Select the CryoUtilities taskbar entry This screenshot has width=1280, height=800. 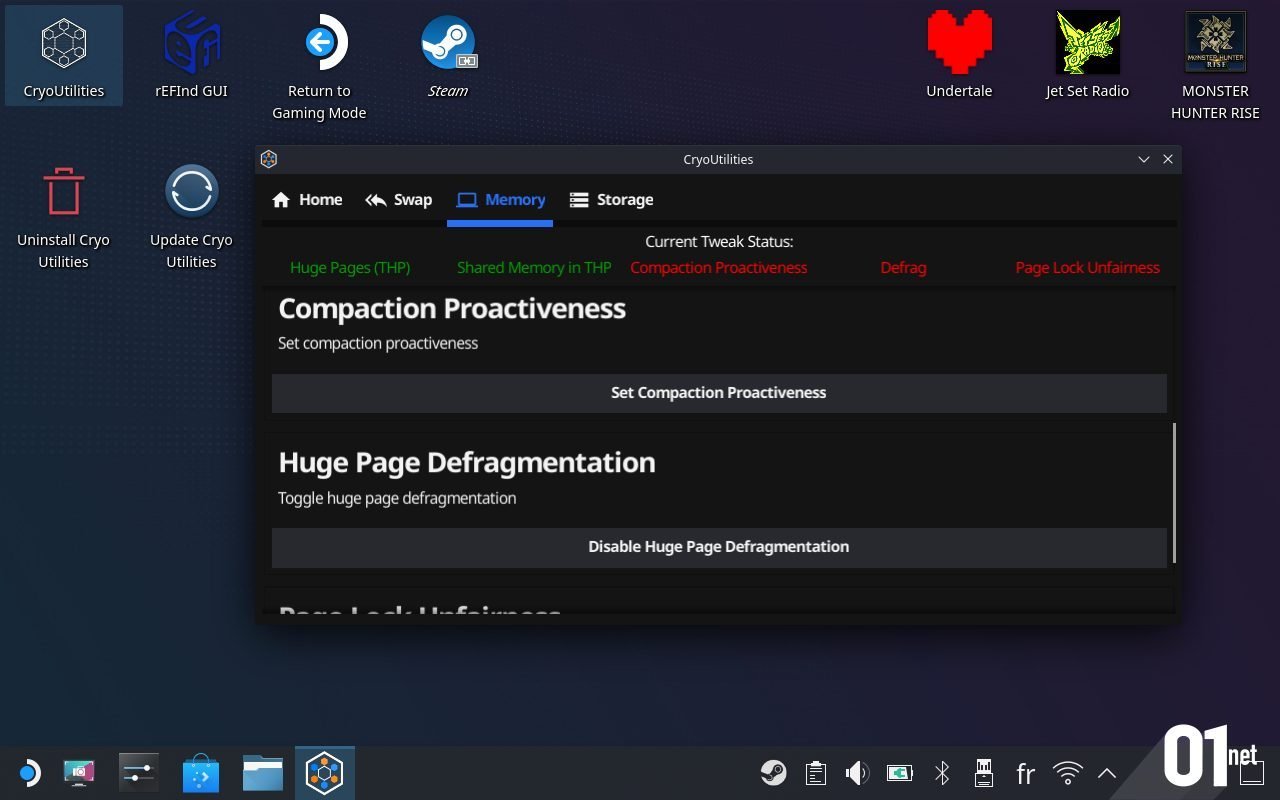325,773
